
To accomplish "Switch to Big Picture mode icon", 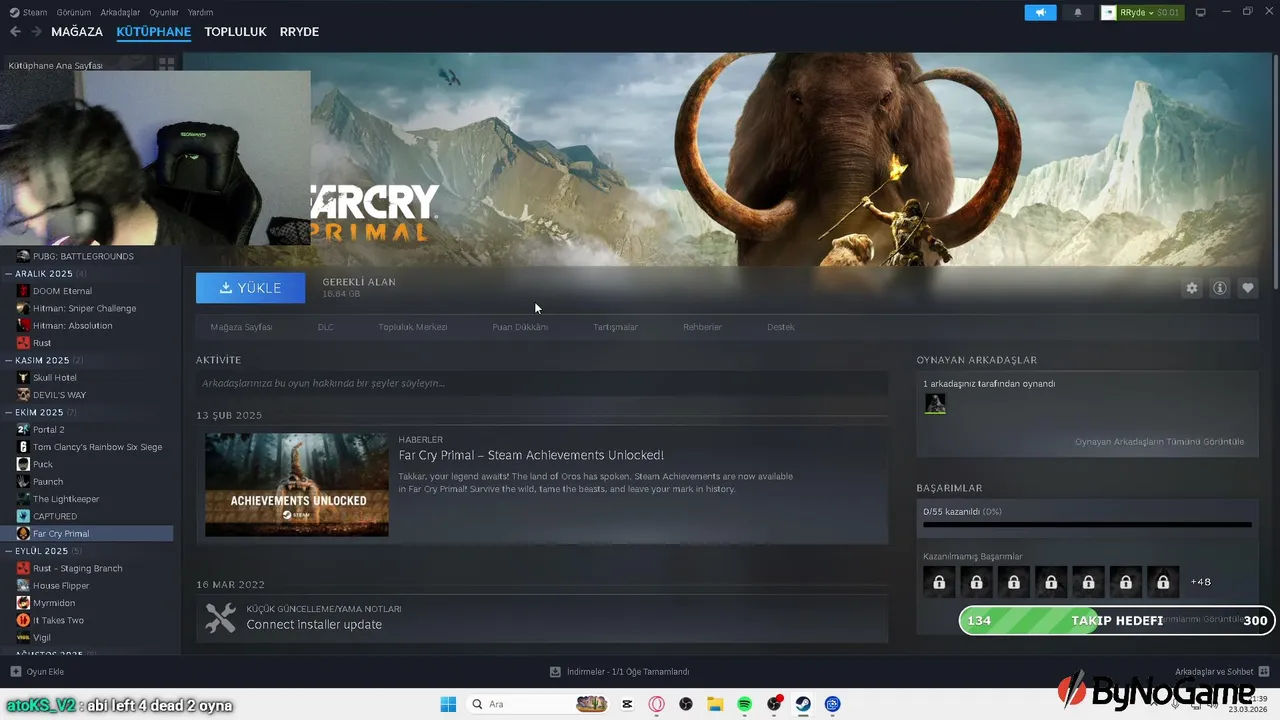I will point(1201,12).
